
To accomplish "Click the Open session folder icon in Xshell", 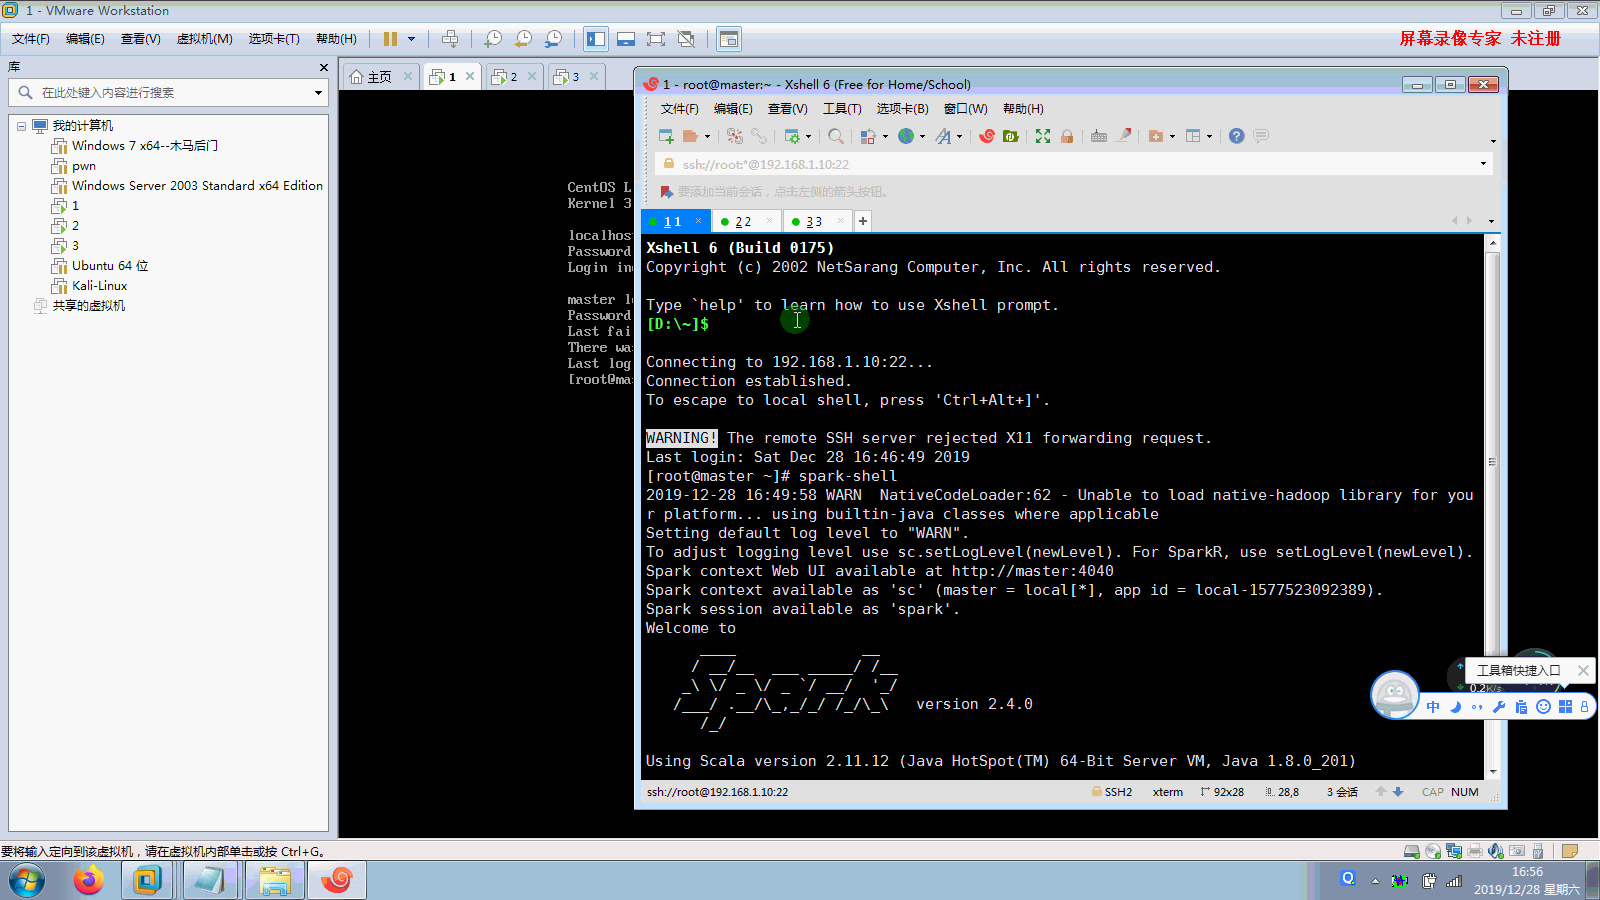I will (690, 136).
